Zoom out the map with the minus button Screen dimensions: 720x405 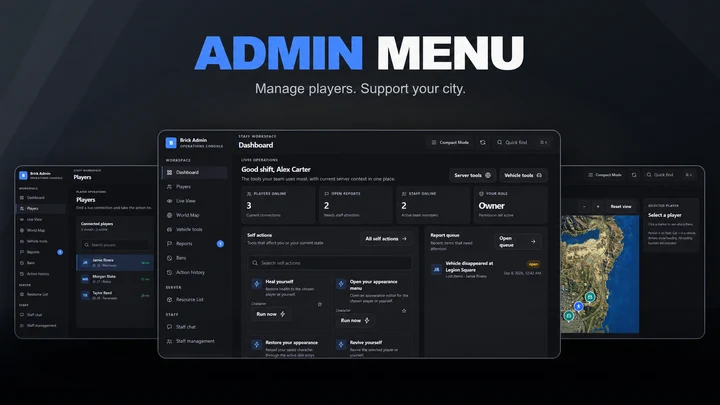point(584,207)
